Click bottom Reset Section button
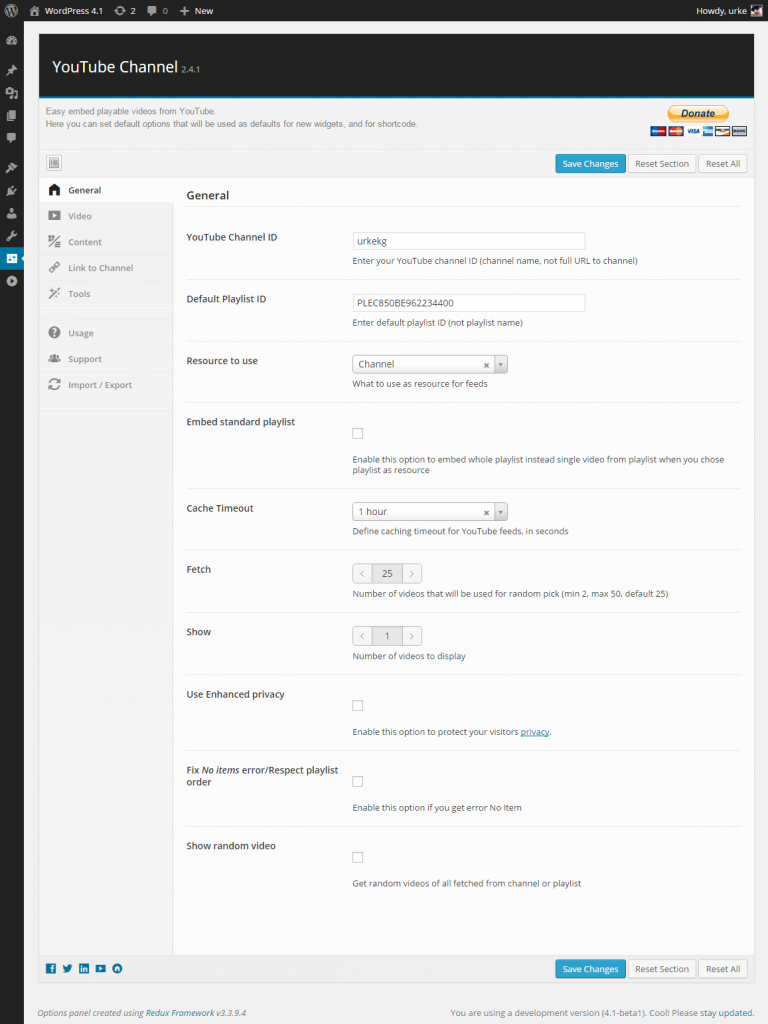768x1024 pixels. (x=662, y=969)
